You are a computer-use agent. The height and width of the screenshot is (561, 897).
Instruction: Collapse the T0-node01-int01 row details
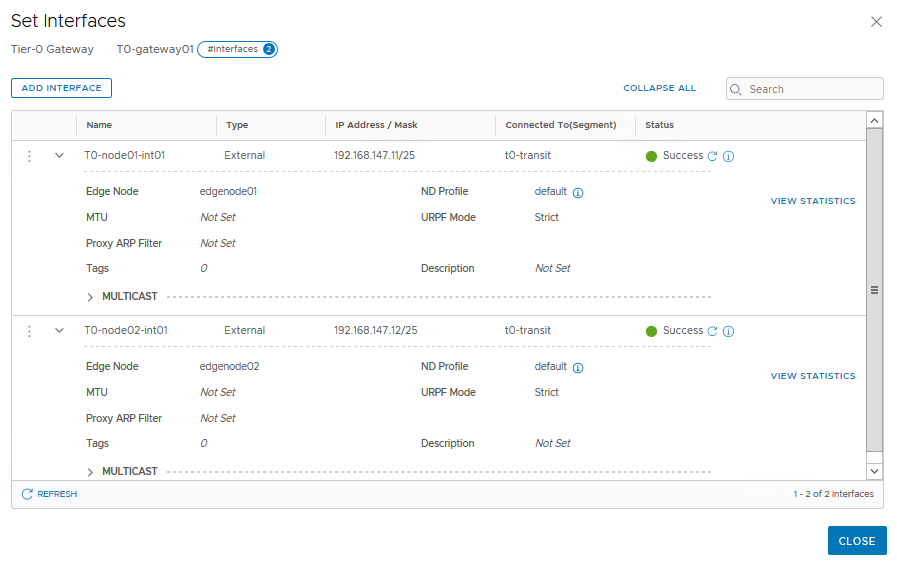59,156
